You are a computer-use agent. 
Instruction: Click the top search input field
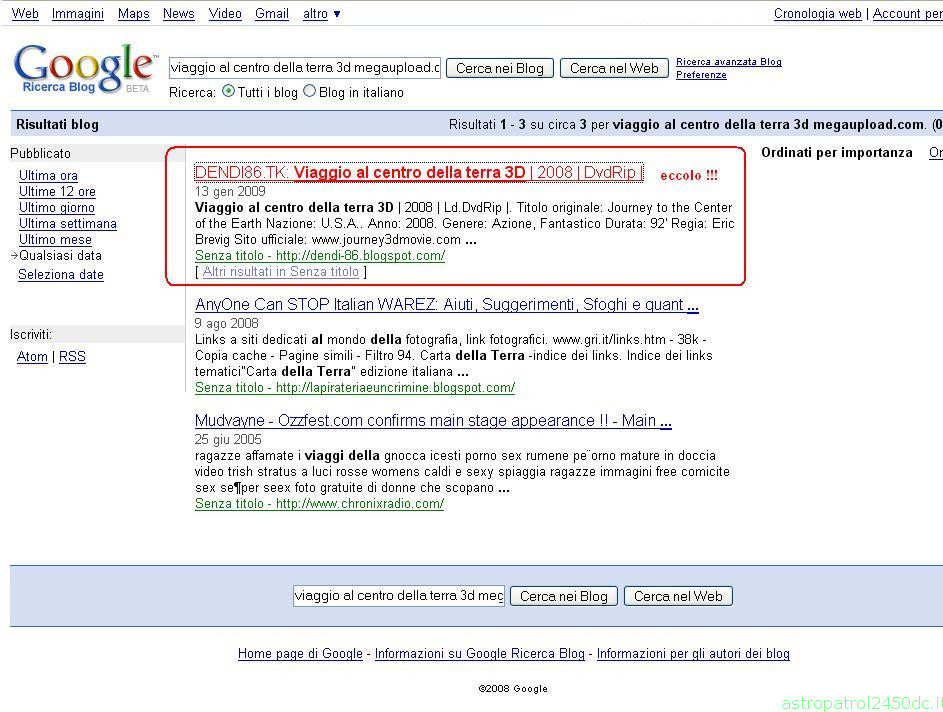coord(305,67)
